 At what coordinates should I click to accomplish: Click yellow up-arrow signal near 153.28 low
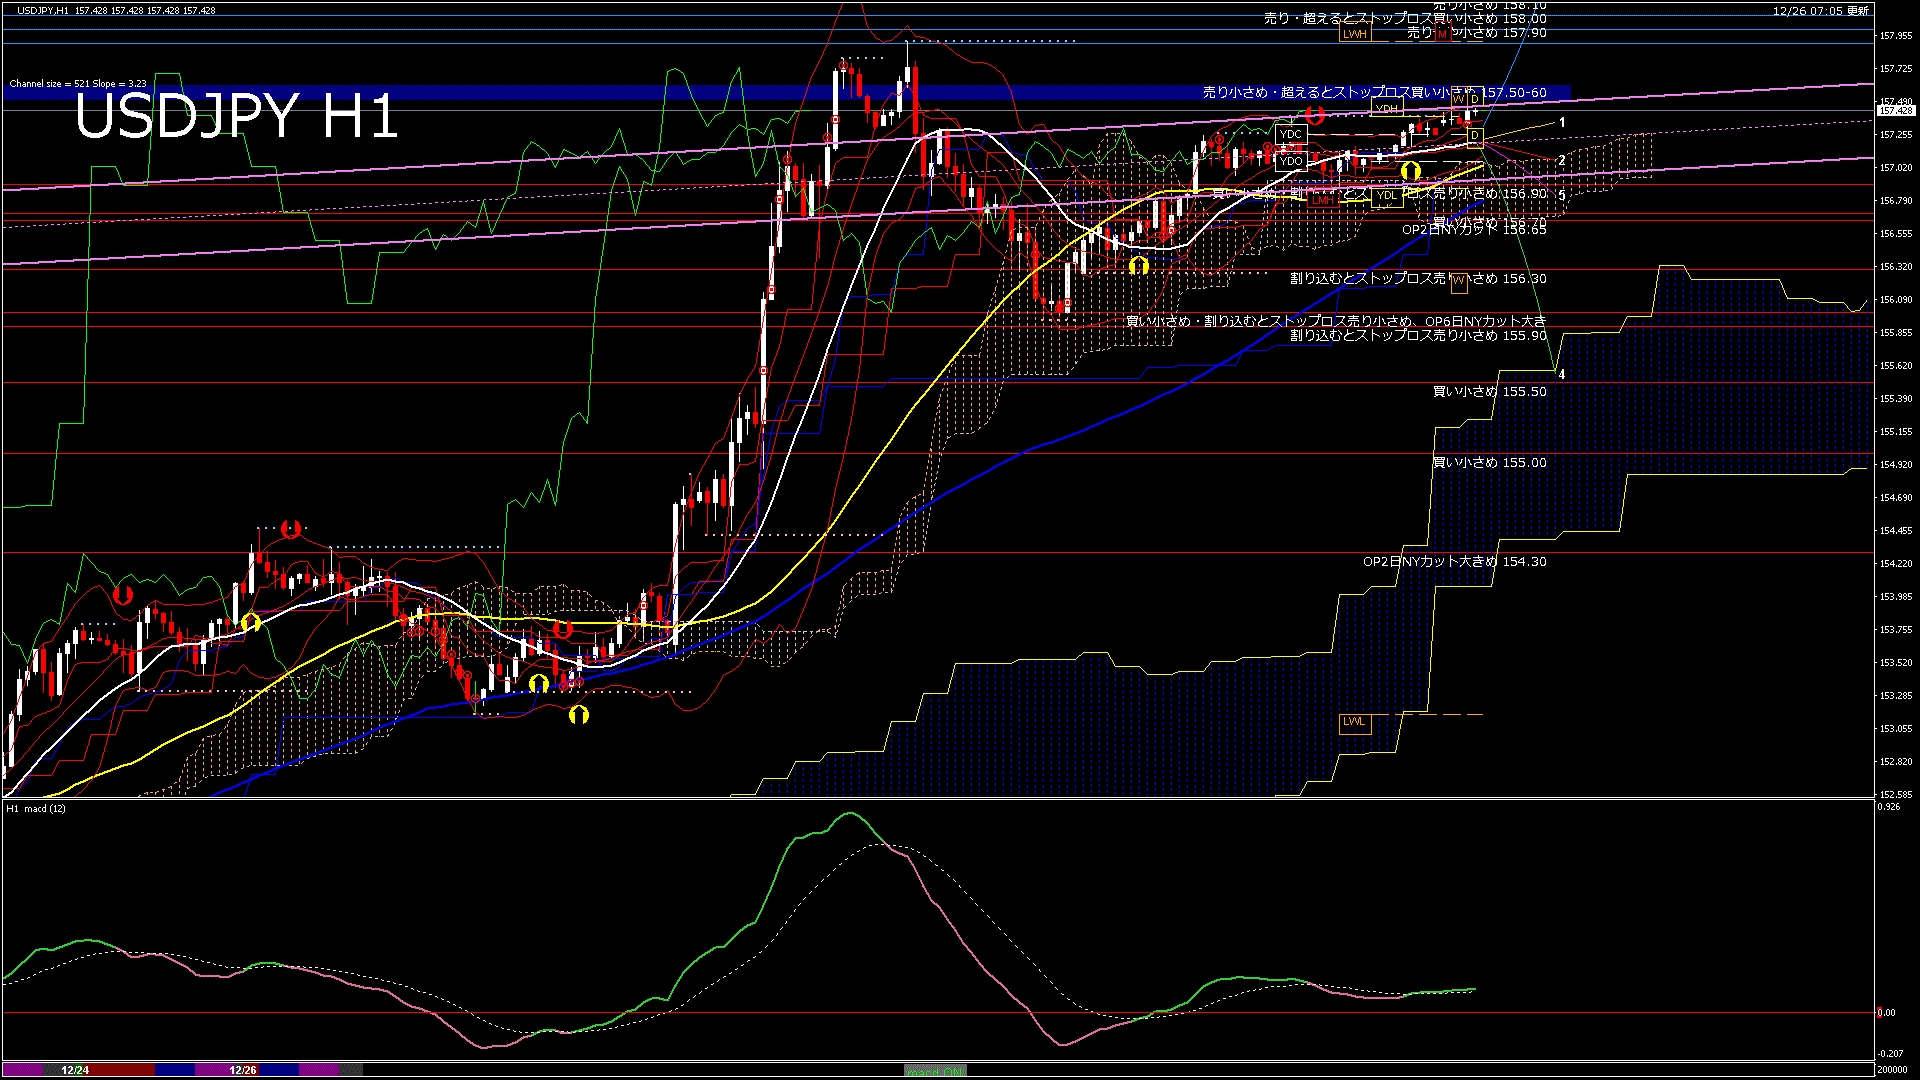[x=539, y=683]
